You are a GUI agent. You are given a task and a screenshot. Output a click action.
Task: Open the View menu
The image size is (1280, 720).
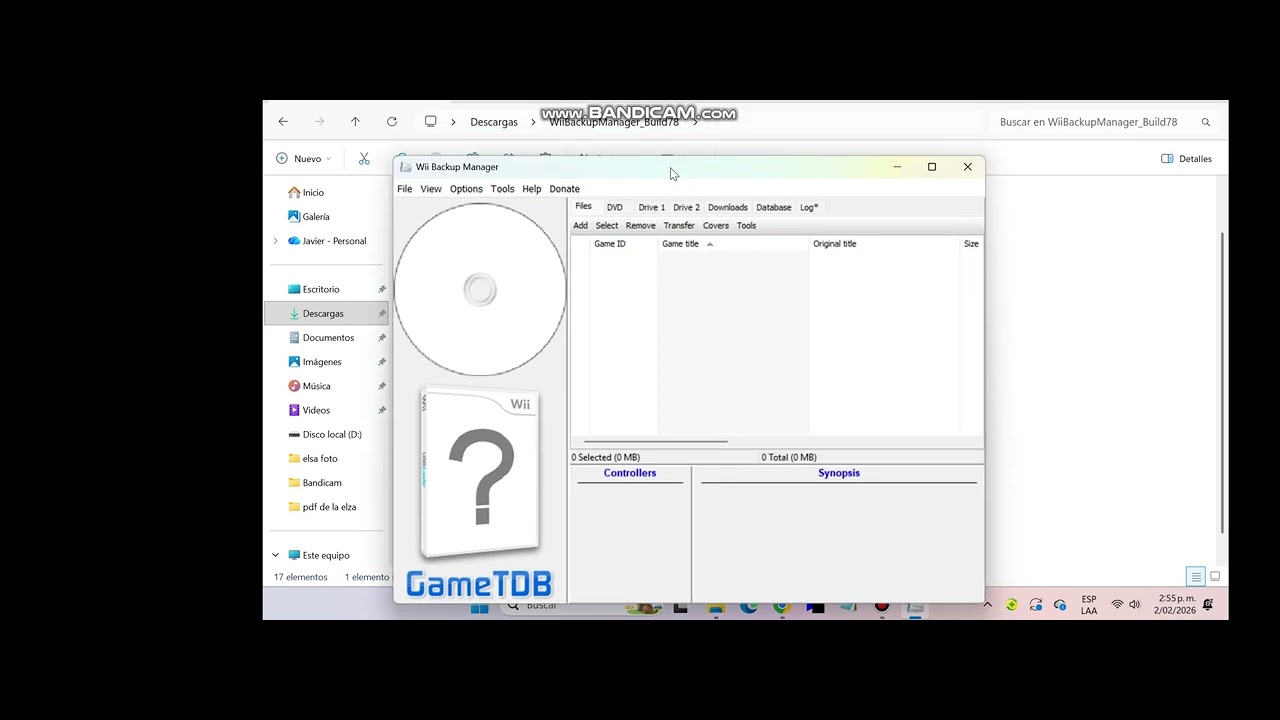pyautogui.click(x=431, y=189)
